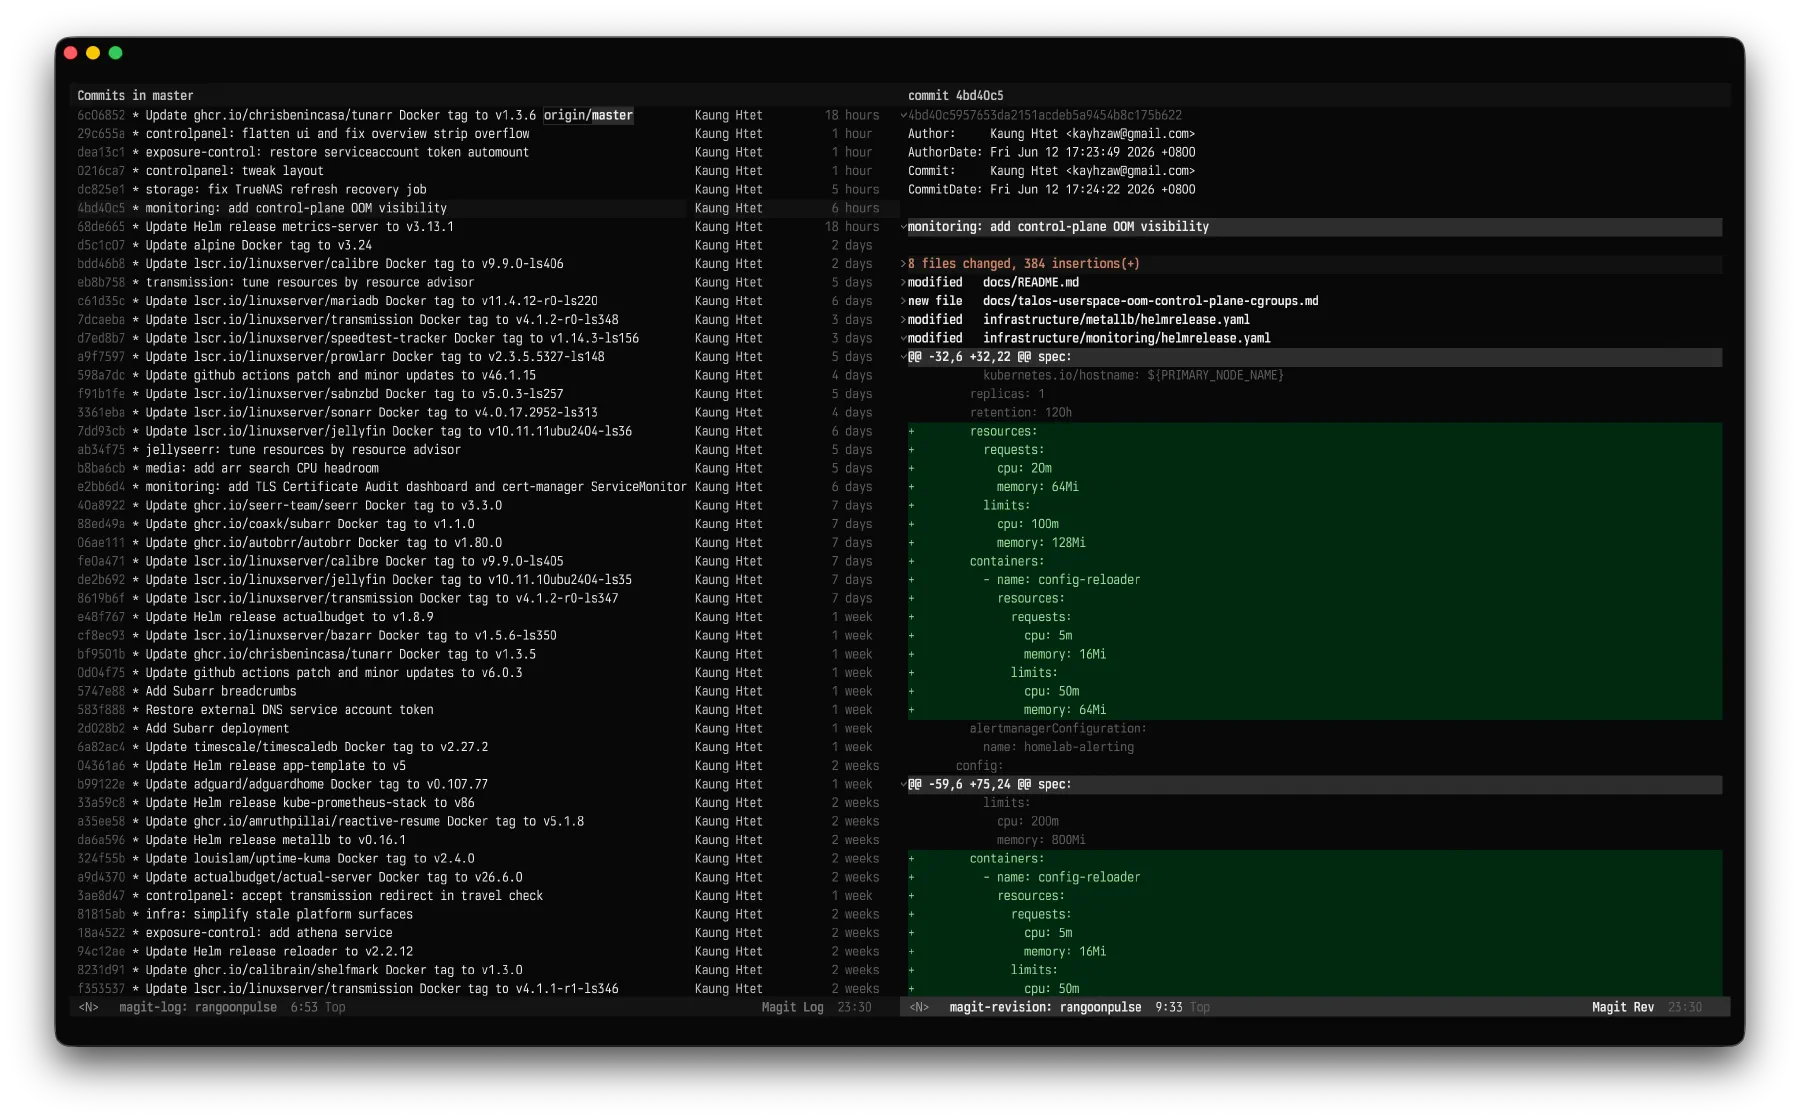Viewport: 1800px width, 1119px height.
Task: Click '- name: config-reloader' in first hunk
Action: (1061, 580)
